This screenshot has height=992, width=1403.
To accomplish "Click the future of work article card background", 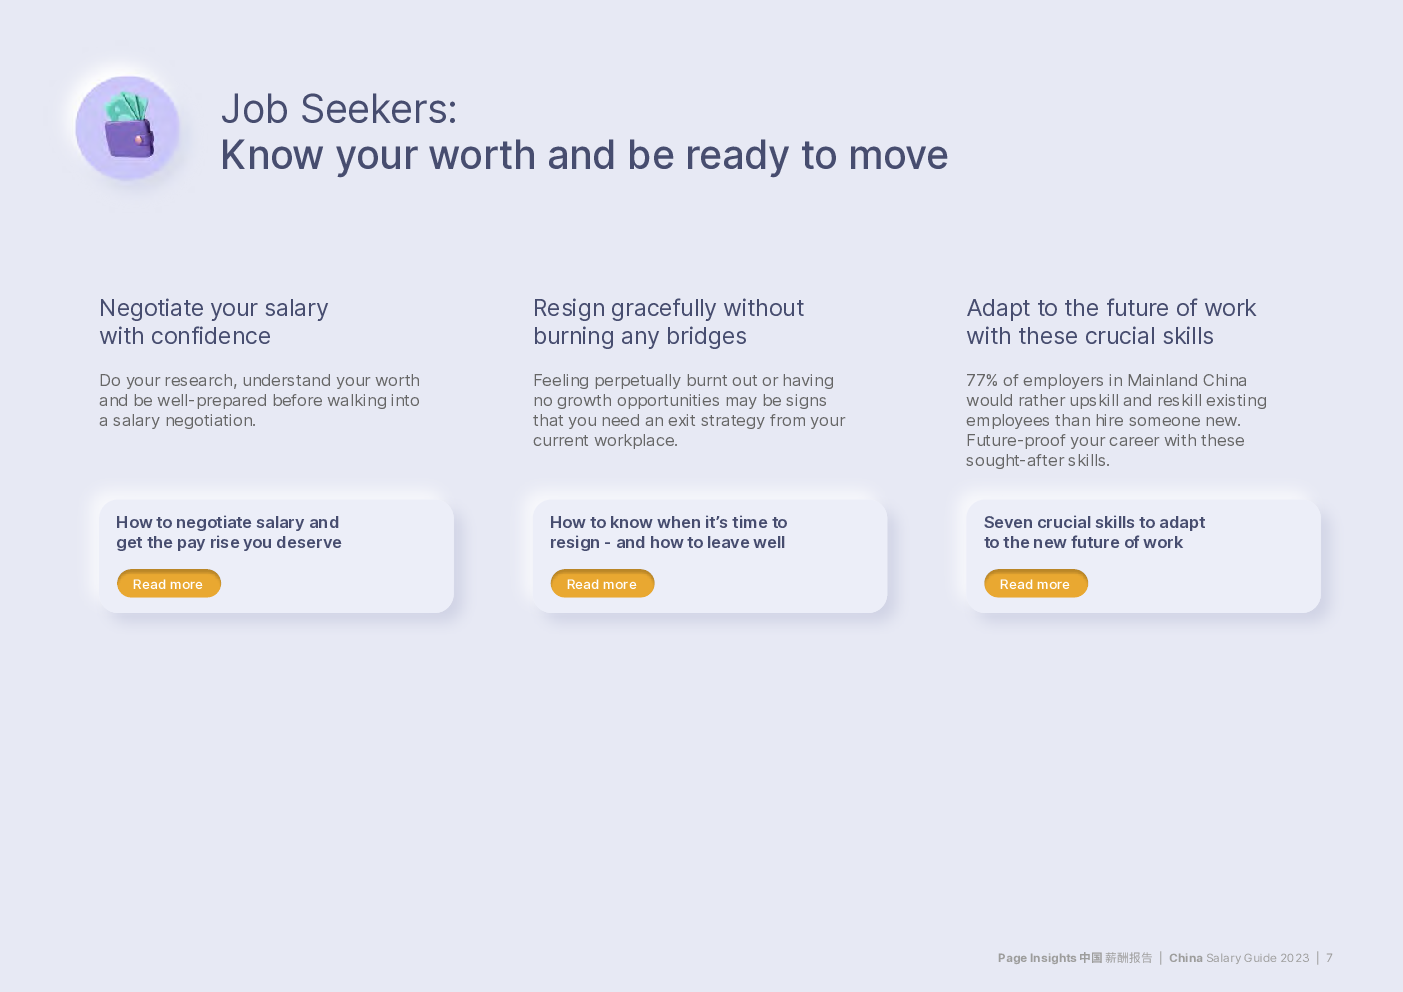I will 1143,556.
